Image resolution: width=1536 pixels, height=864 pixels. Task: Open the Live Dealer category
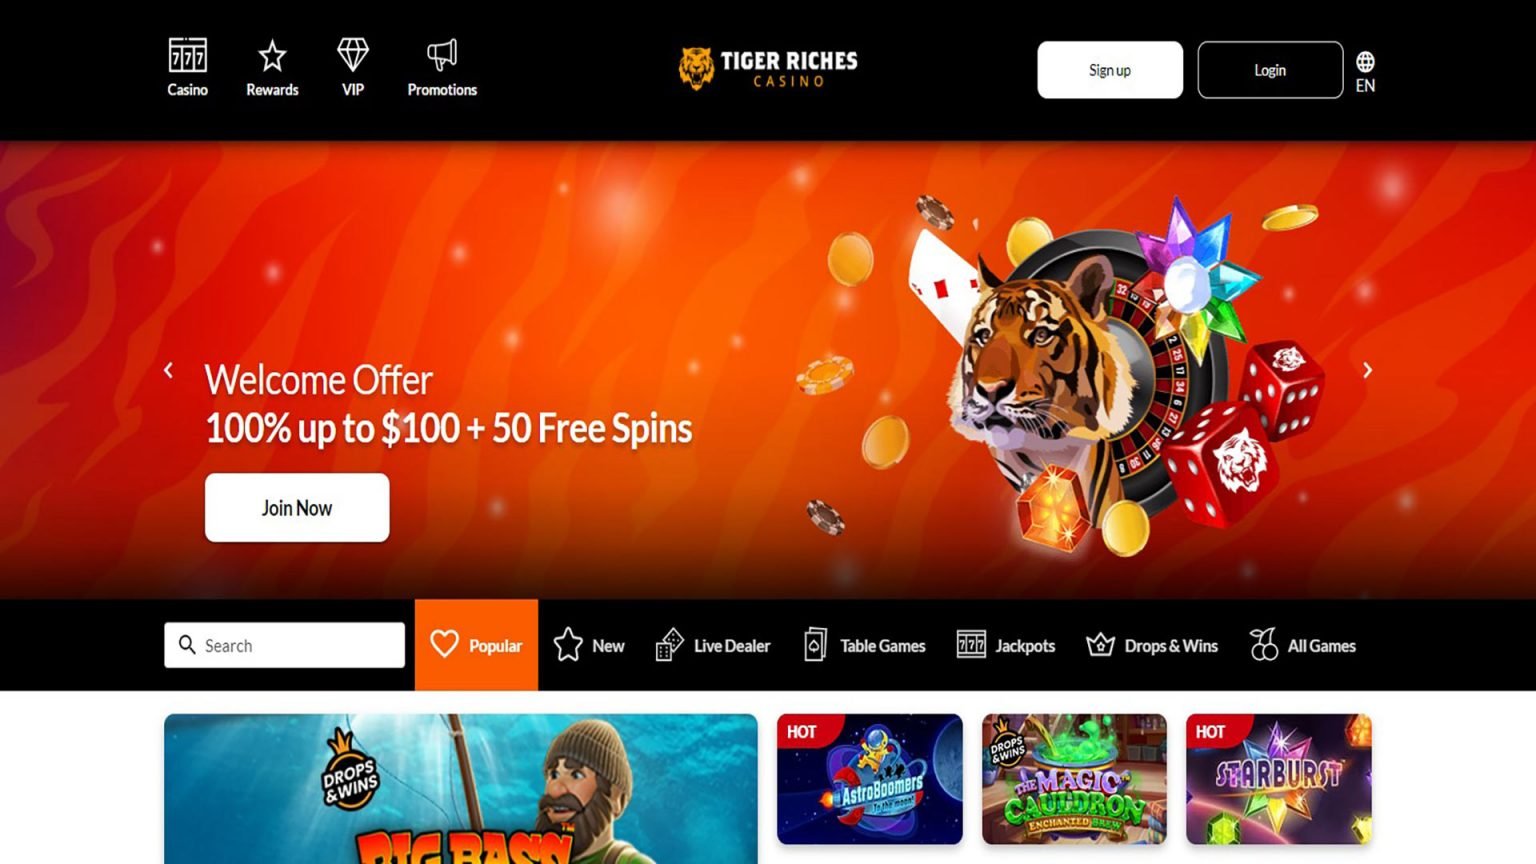(713, 645)
